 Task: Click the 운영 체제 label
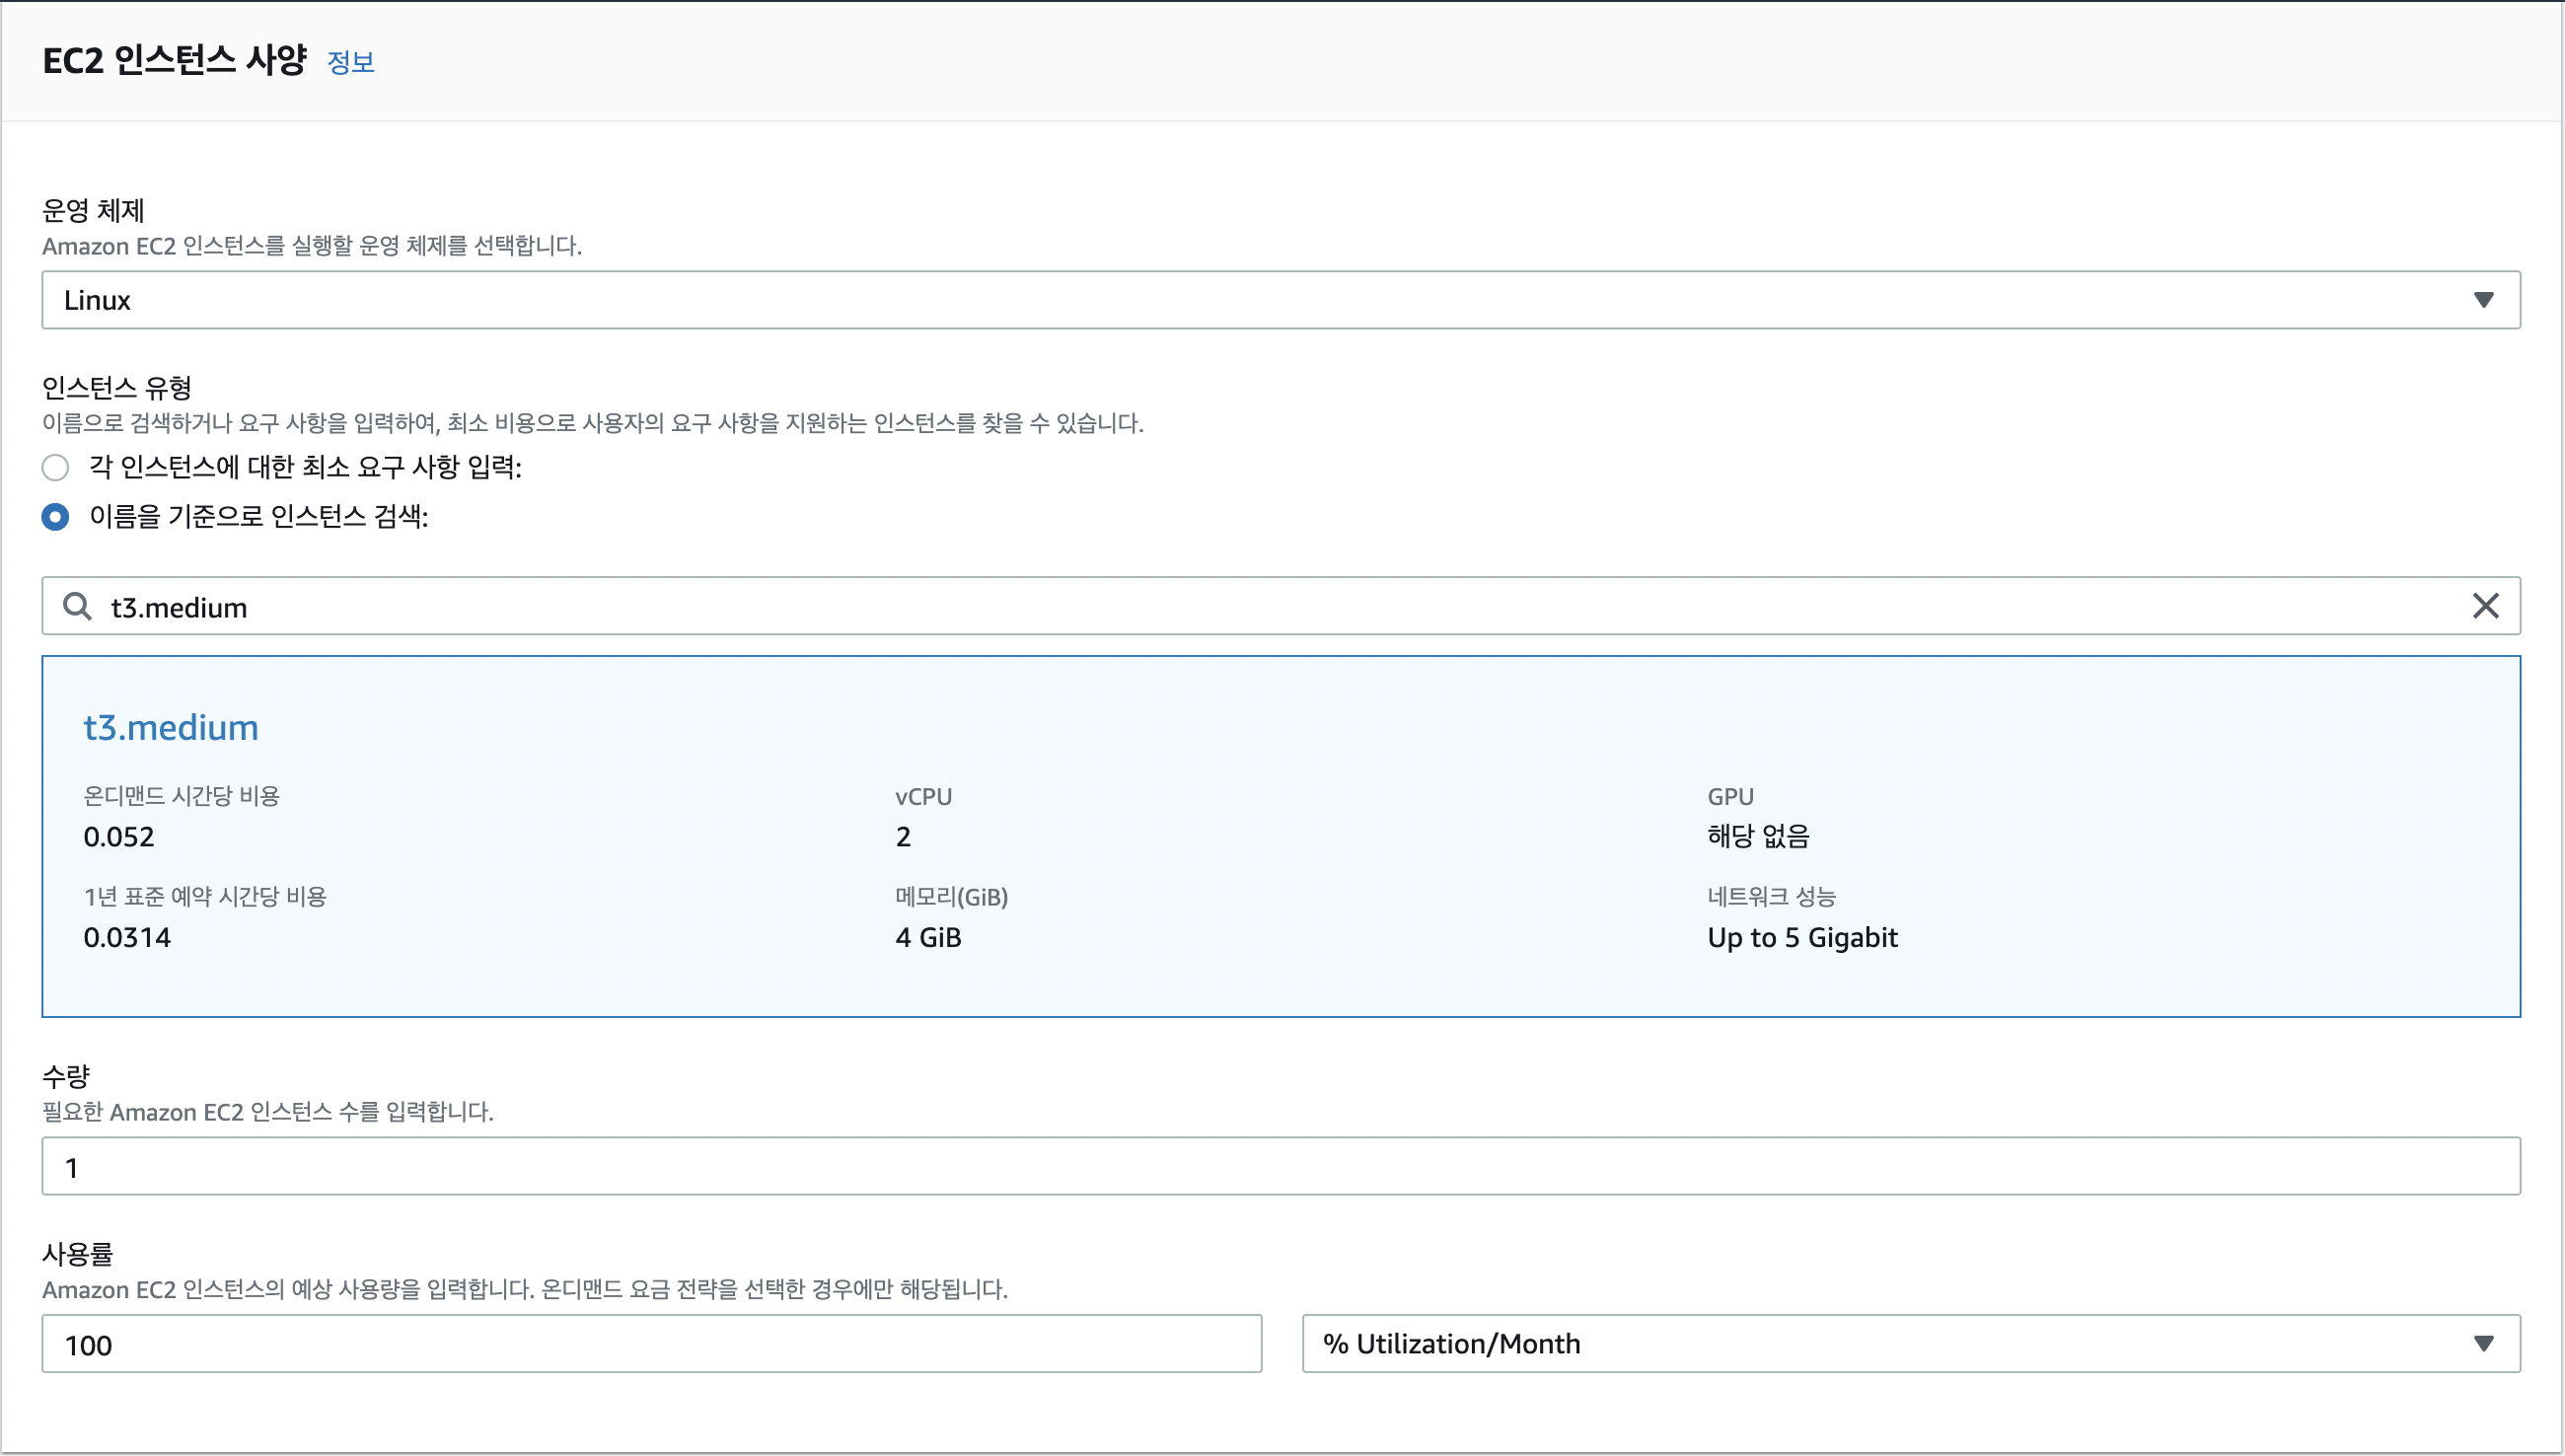(93, 210)
